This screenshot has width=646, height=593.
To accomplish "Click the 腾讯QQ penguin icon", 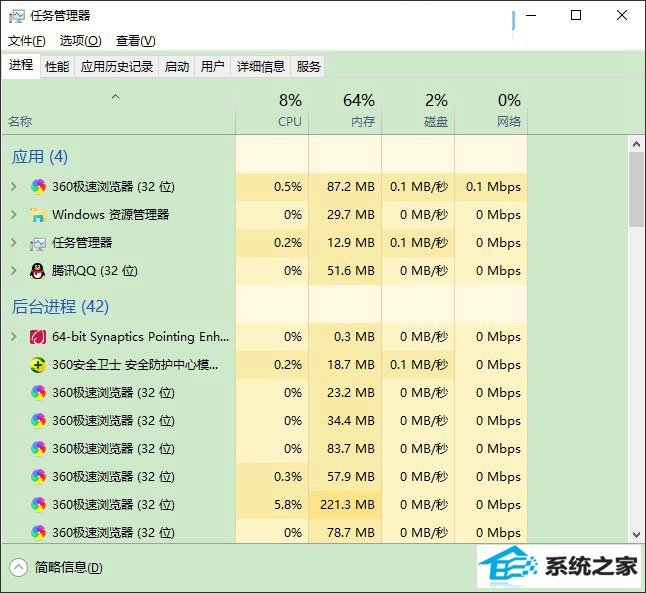I will 37,271.
